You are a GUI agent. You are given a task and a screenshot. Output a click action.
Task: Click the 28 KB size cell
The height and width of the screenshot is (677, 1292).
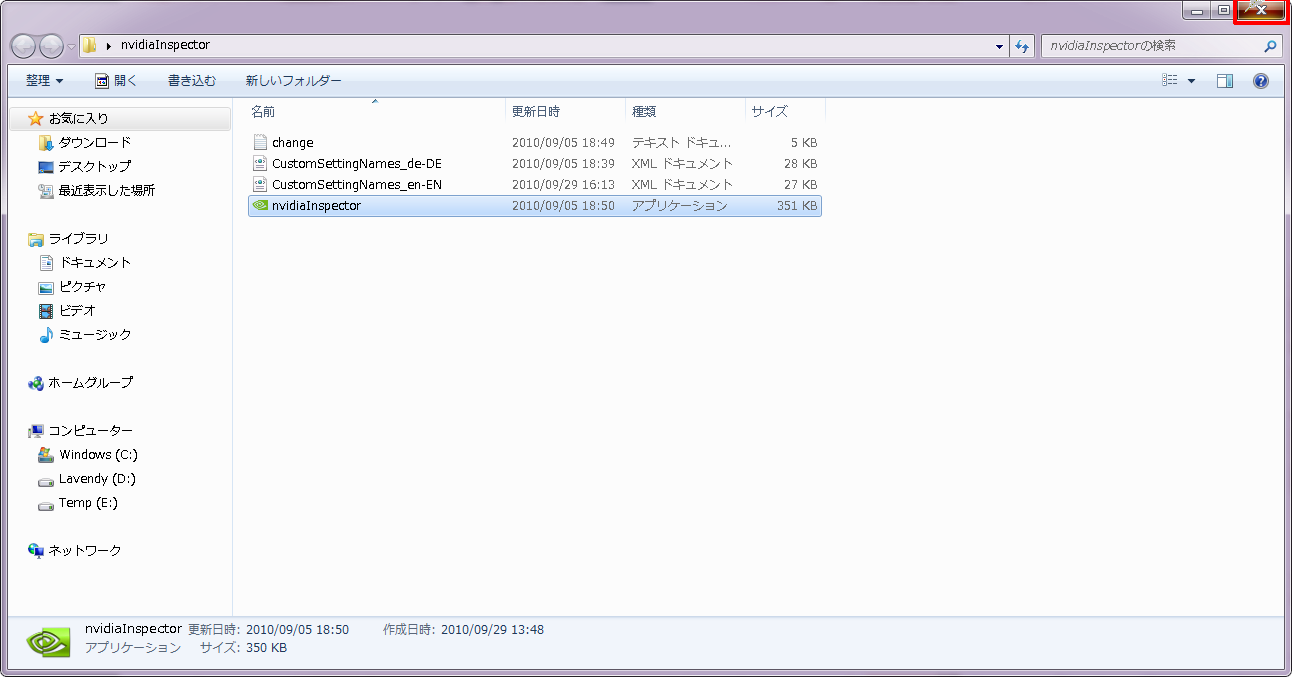pos(800,163)
